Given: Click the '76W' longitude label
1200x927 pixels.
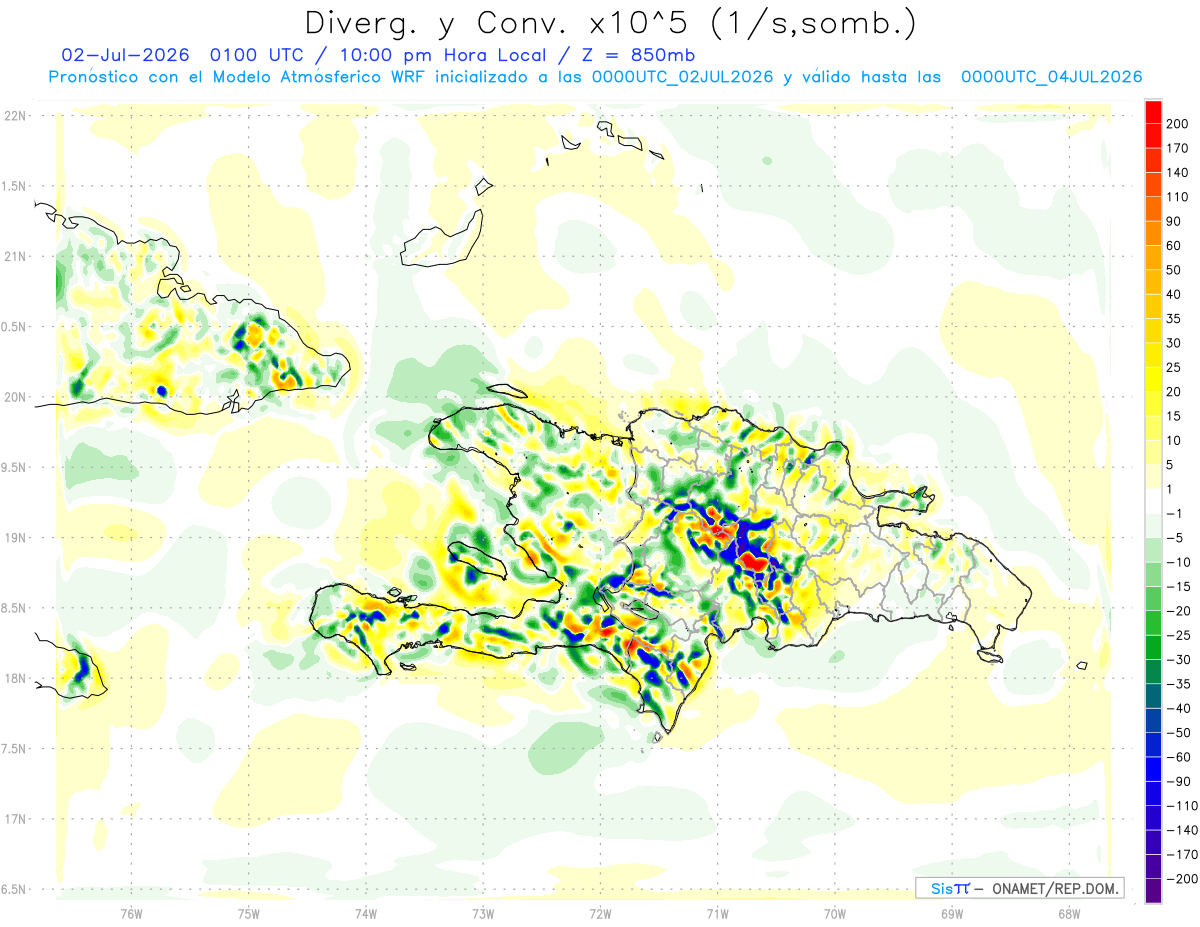Looking at the screenshot, I should click(x=131, y=914).
